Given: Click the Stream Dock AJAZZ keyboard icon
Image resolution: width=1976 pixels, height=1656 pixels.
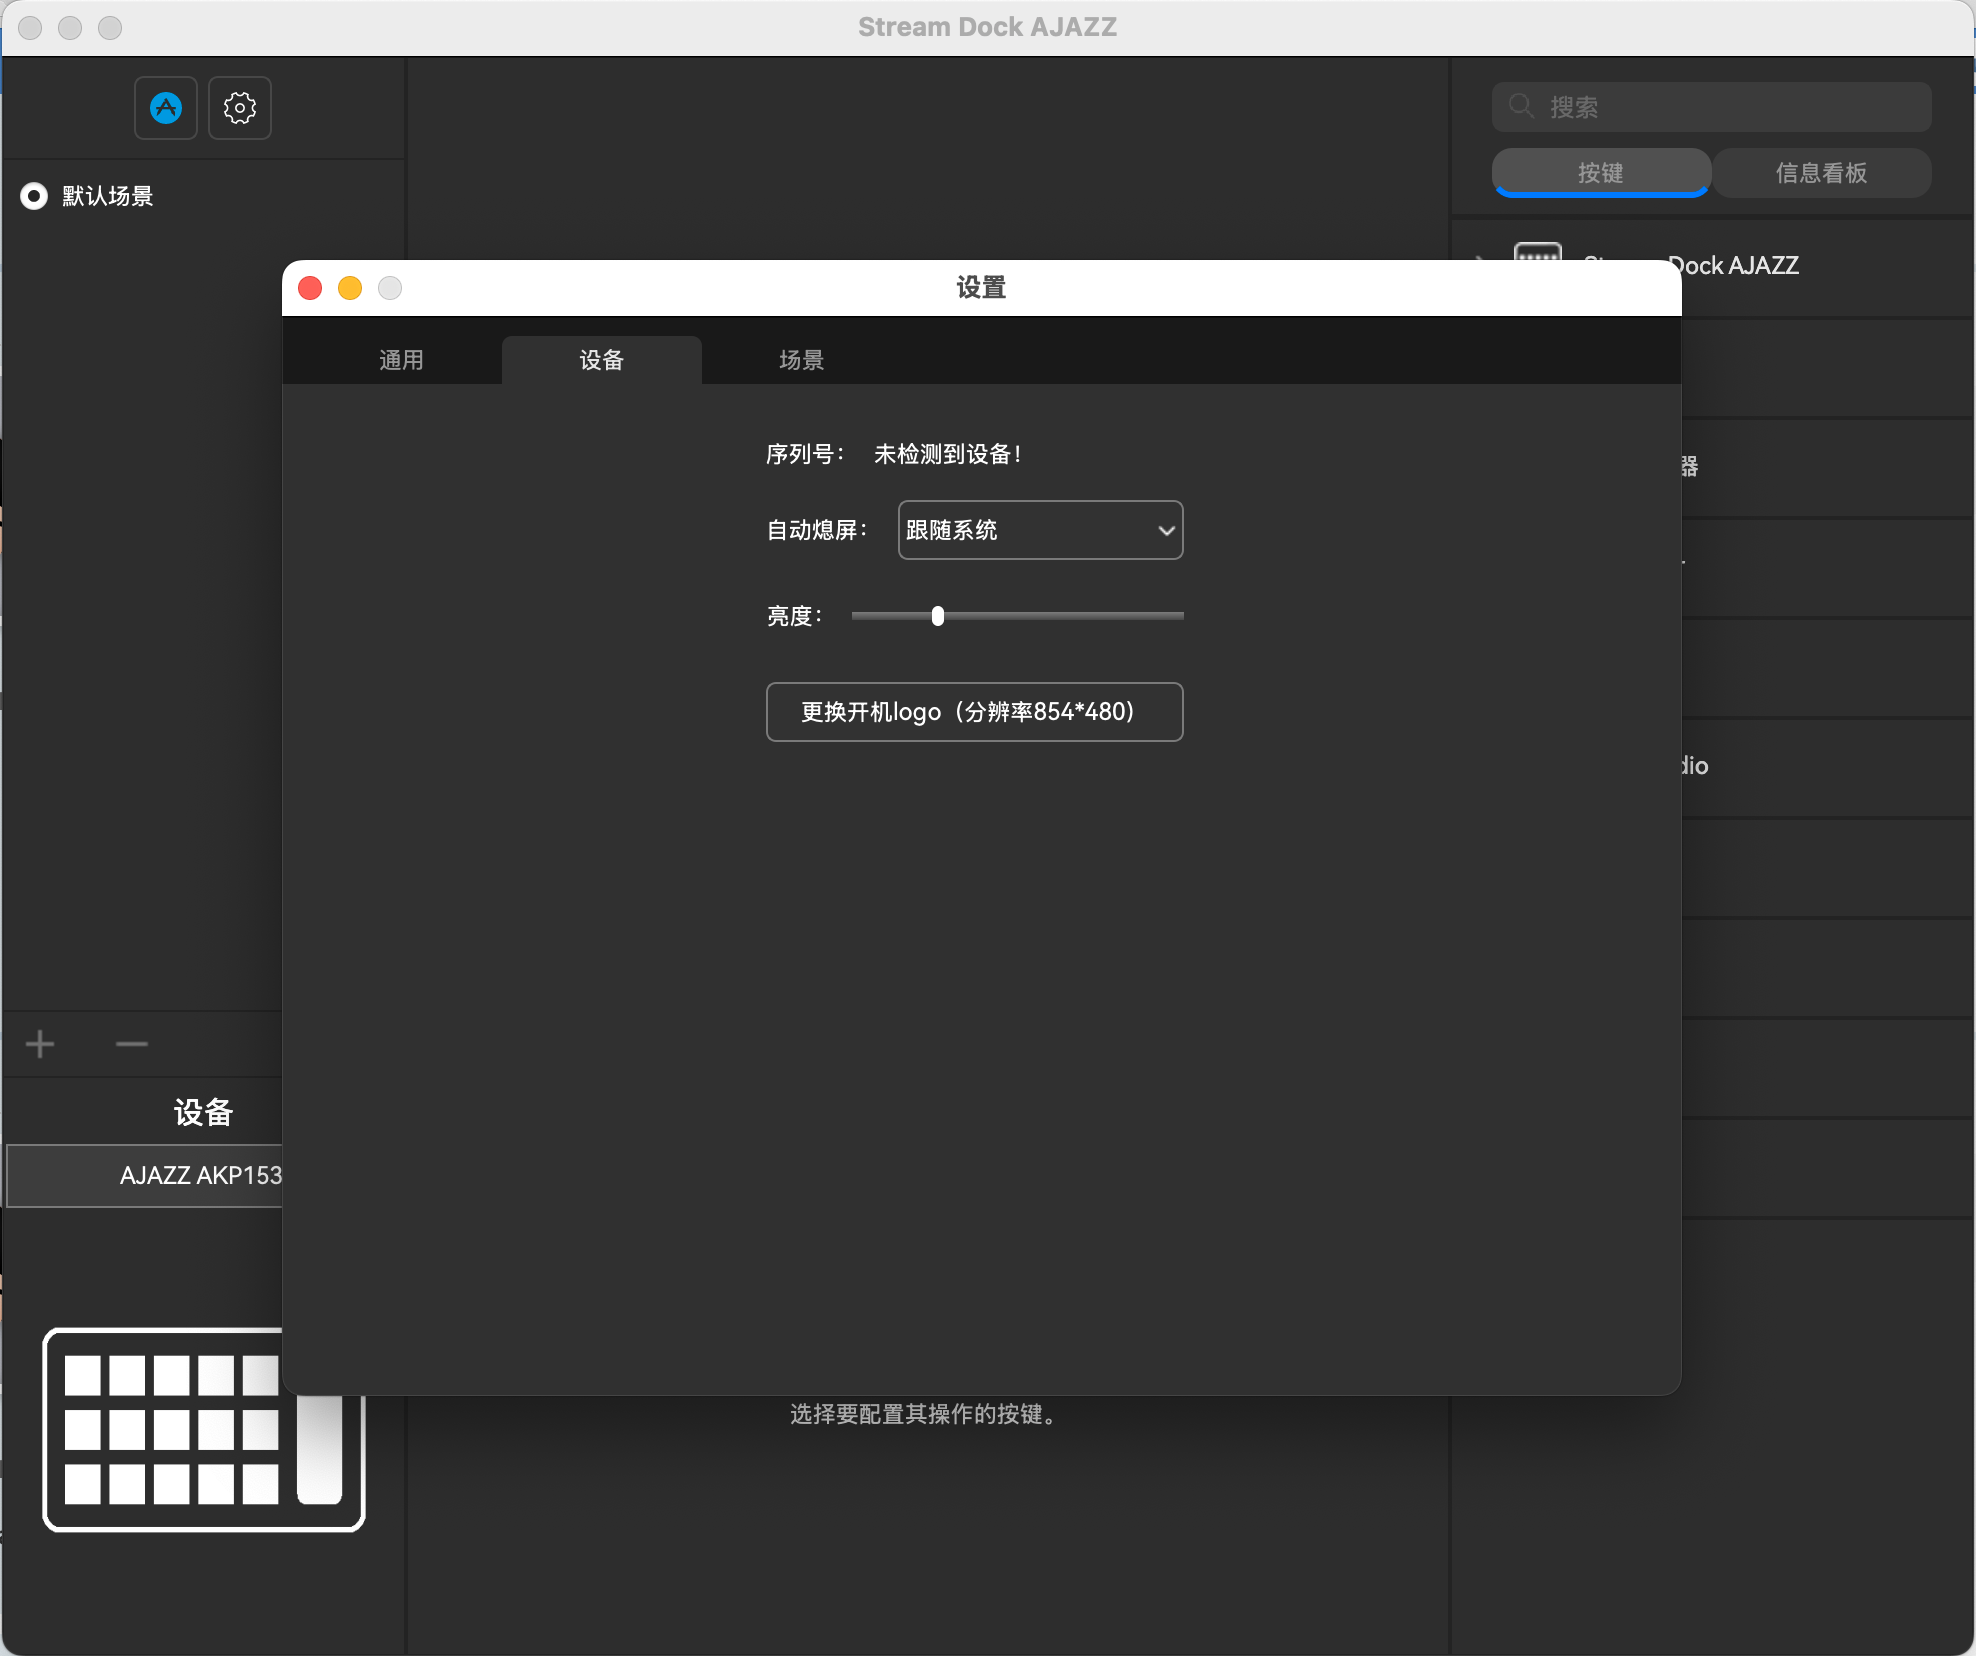Looking at the screenshot, I should 1537,252.
